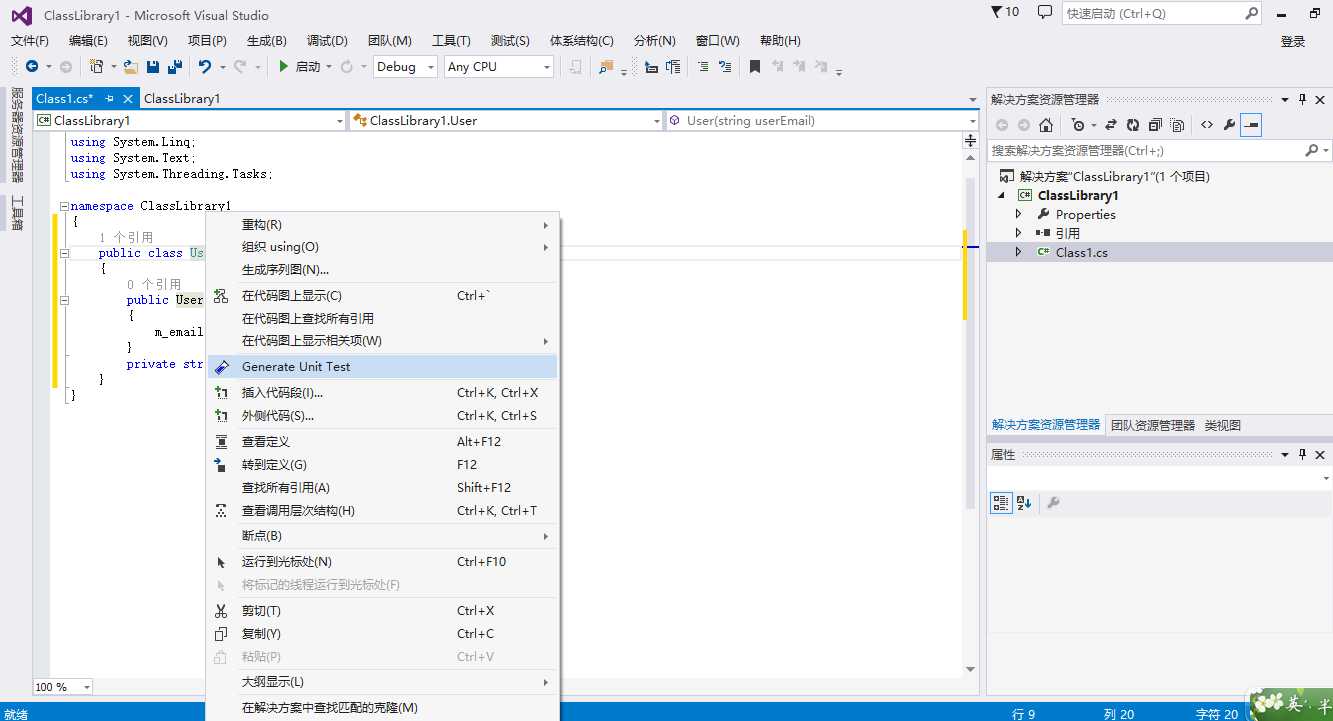Open the 生成(B) build menu
The height and width of the screenshot is (721, 1333).
tap(267, 41)
